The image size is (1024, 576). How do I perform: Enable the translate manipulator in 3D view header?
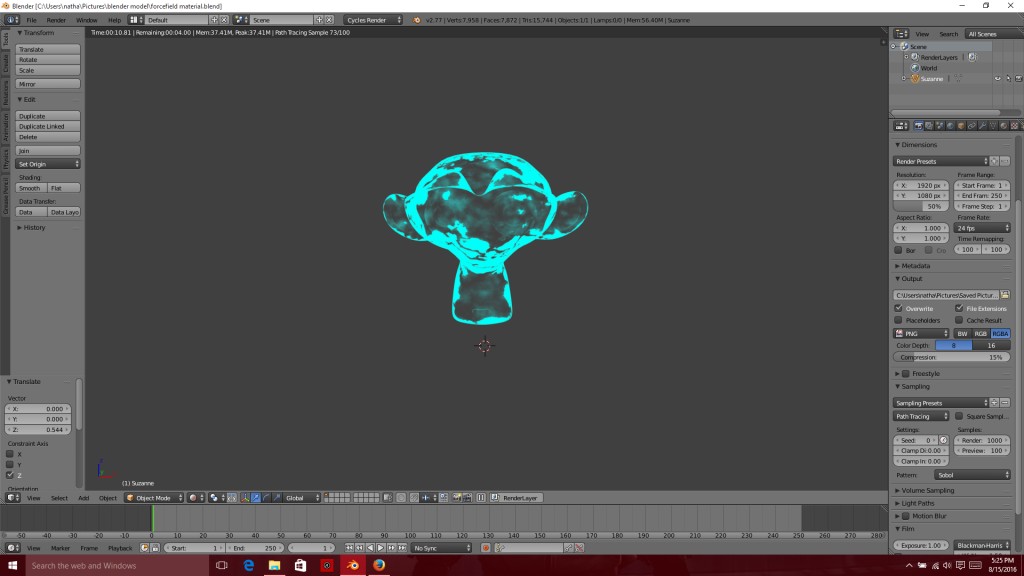tap(256, 495)
